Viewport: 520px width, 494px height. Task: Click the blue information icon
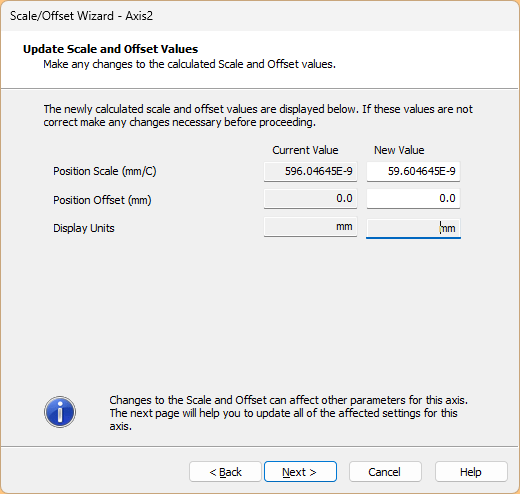pos(60,412)
